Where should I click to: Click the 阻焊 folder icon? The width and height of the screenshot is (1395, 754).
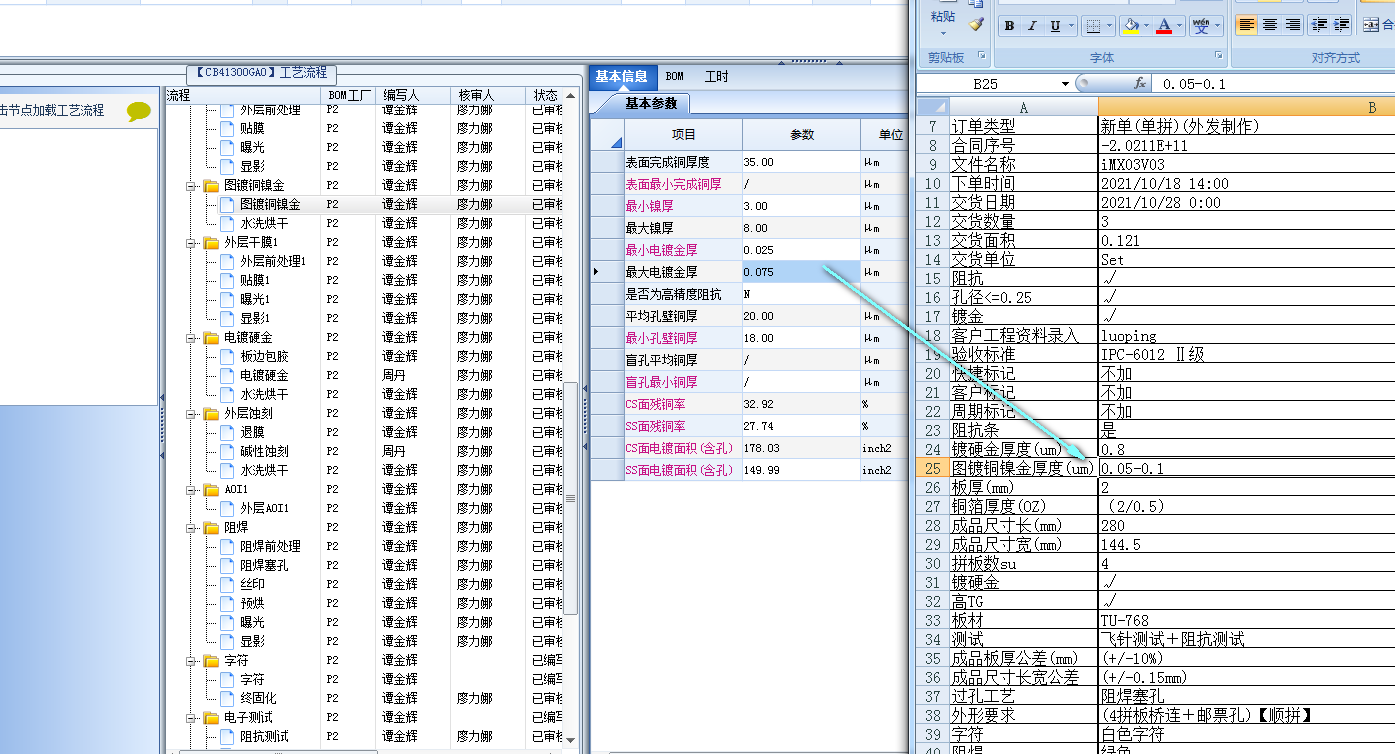point(211,527)
